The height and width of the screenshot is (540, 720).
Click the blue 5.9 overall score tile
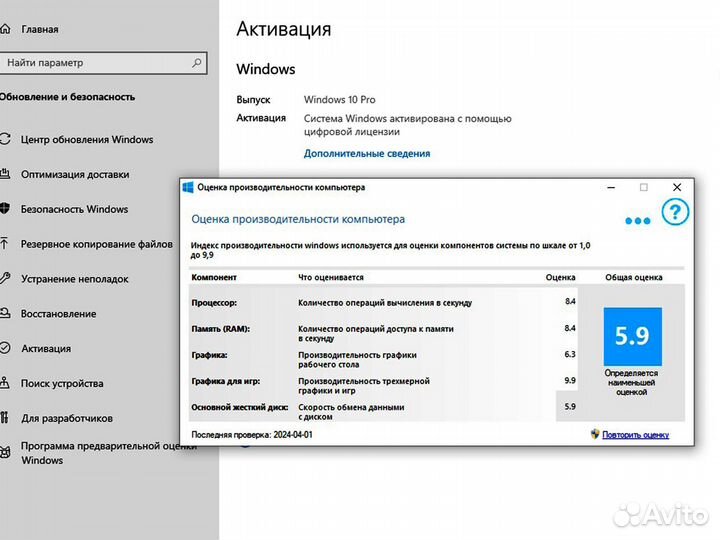coord(632,336)
